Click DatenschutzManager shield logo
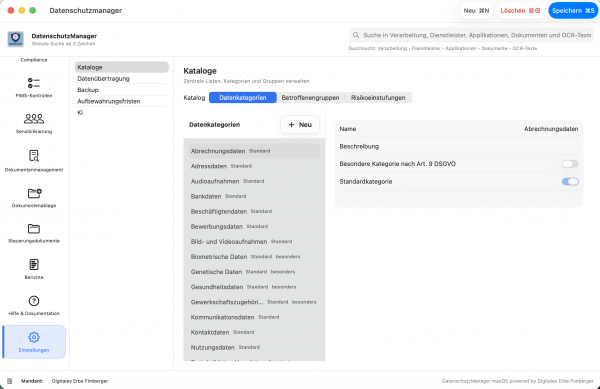The width and height of the screenshot is (600, 389). [16, 39]
